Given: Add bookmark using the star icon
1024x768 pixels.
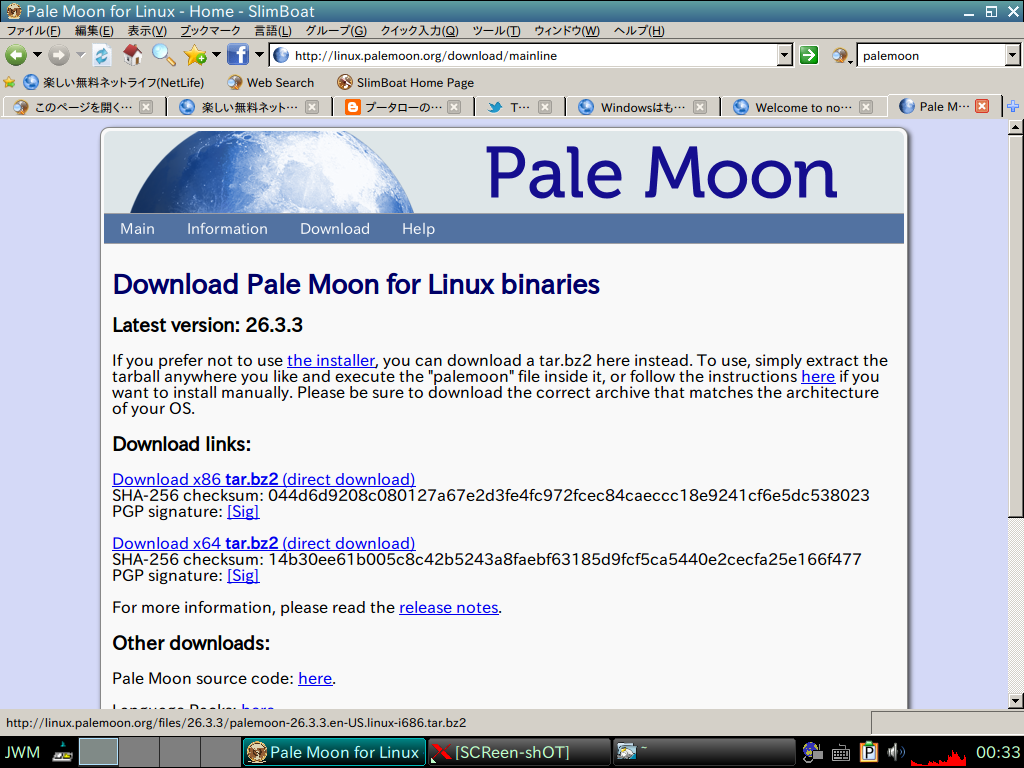Looking at the screenshot, I should (195, 56).
